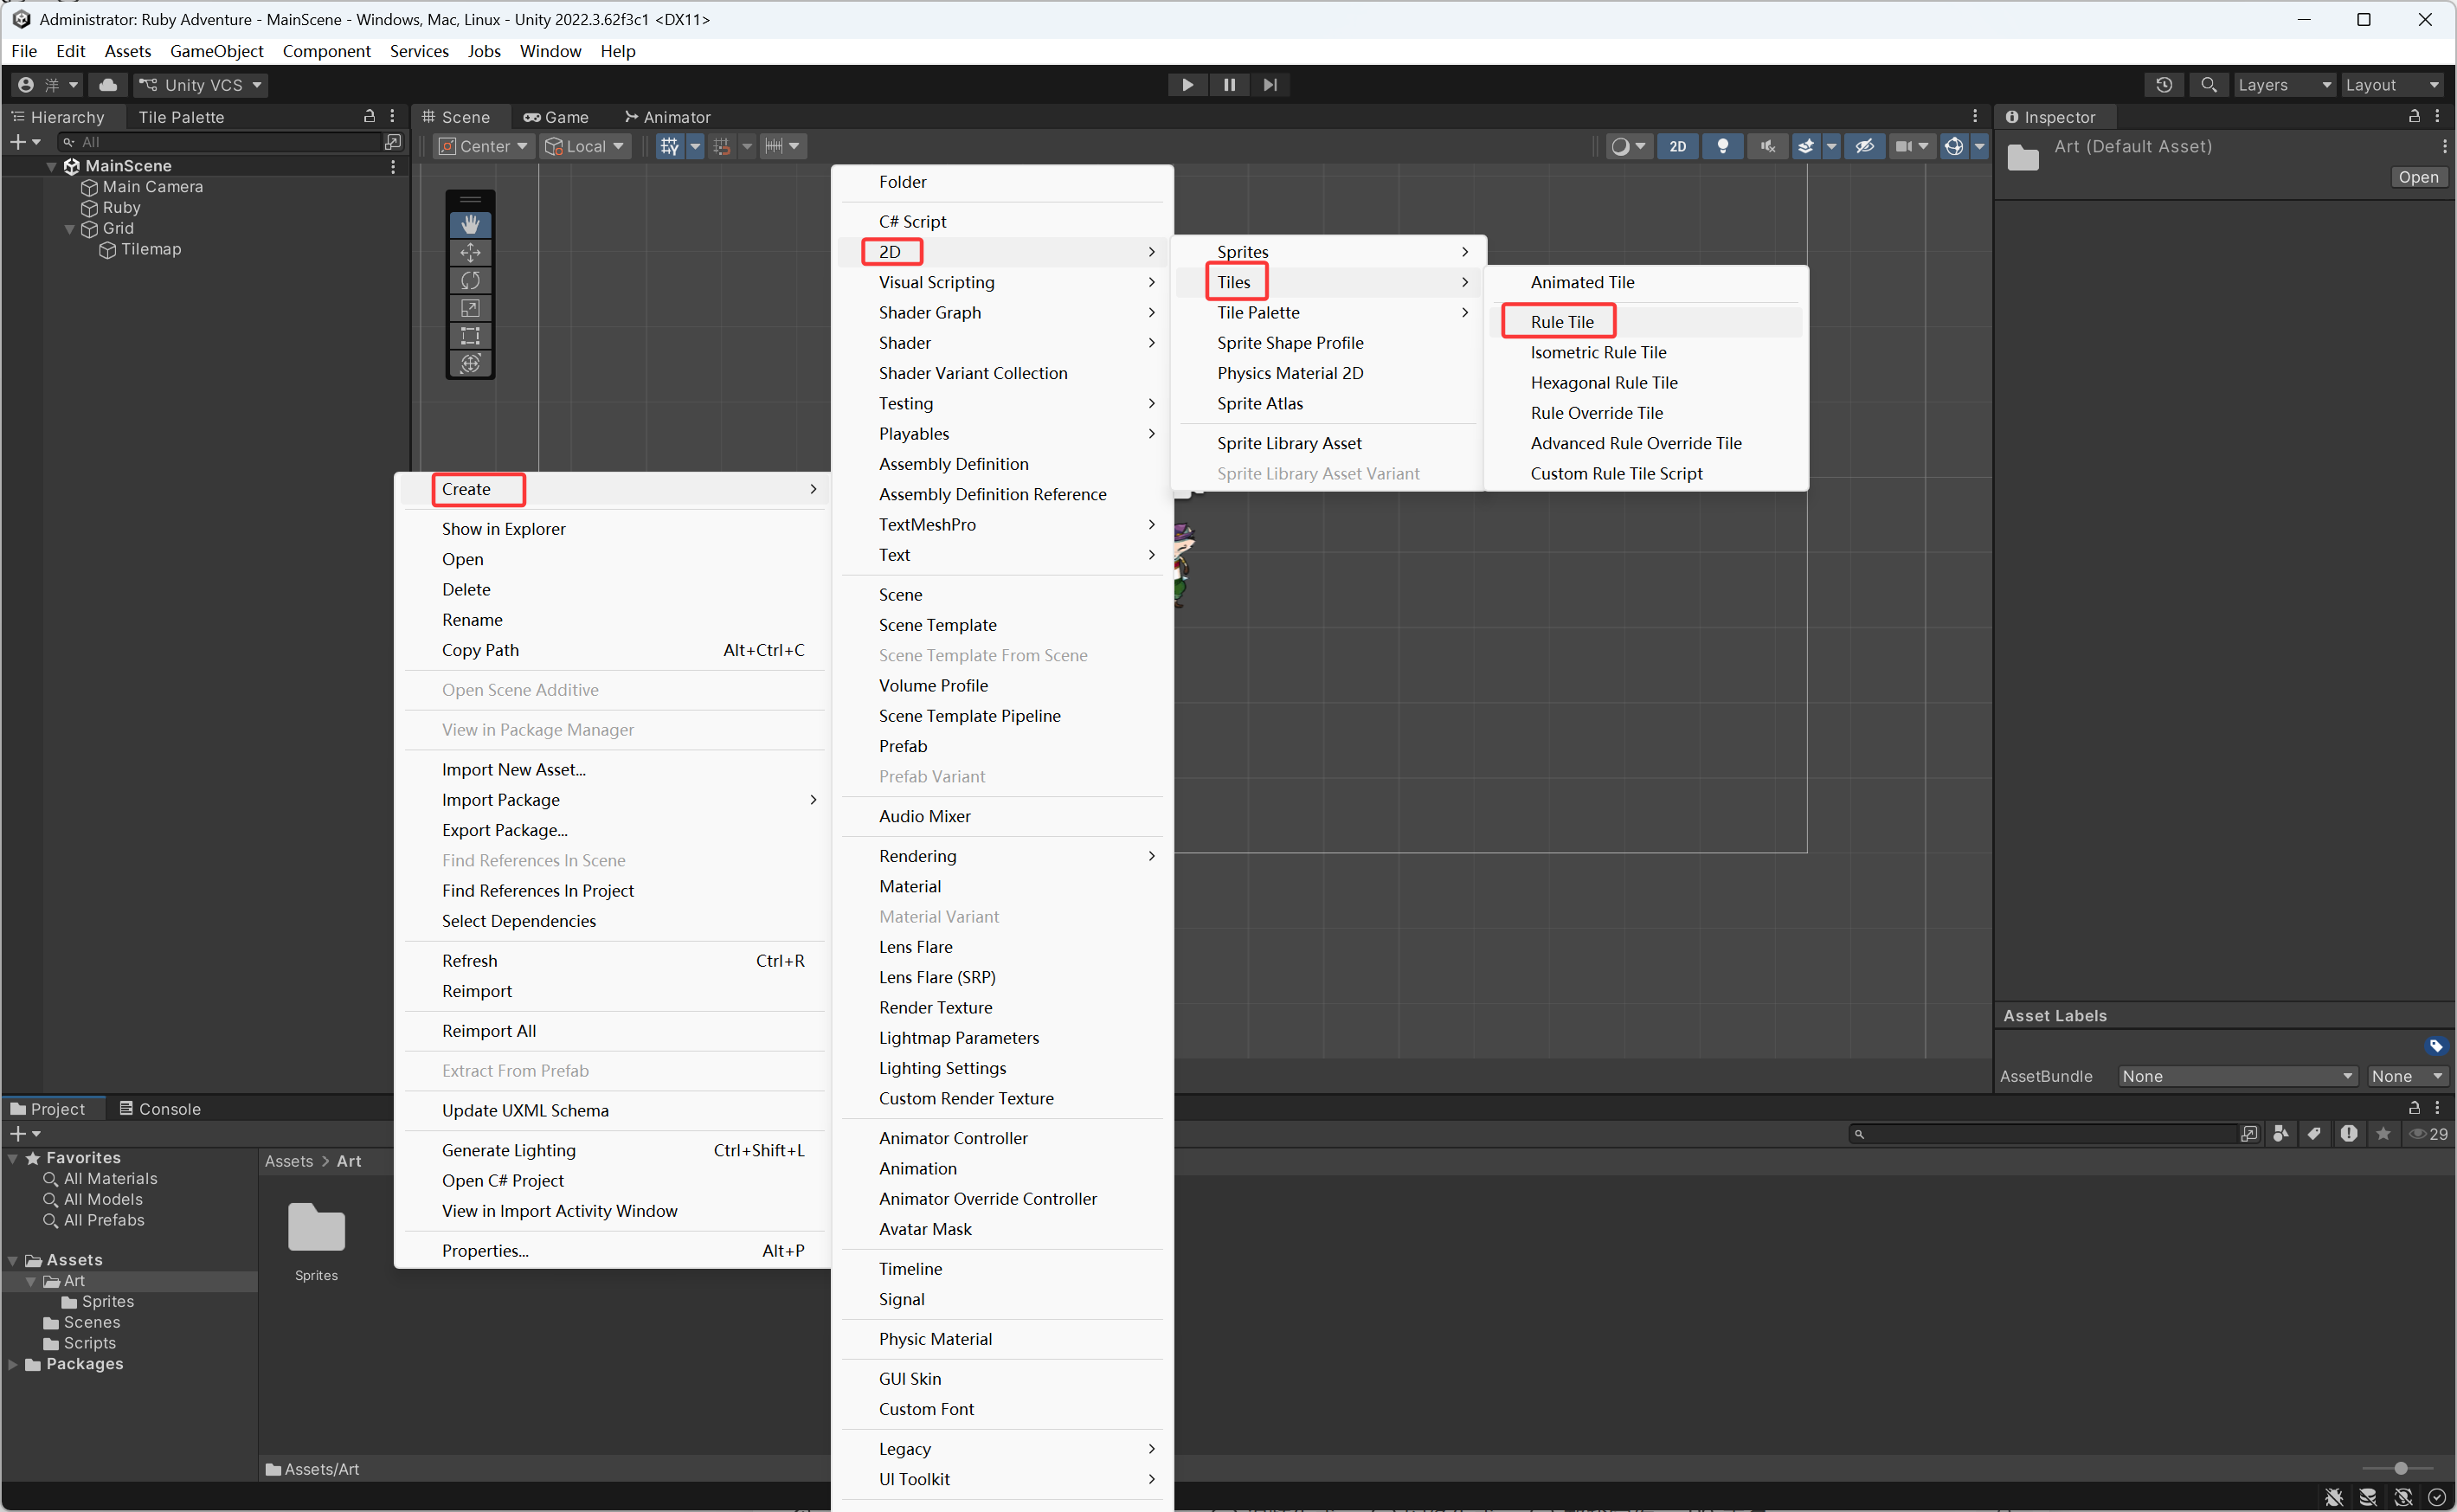Click the Open button in Inspector

pyautogui.click(x=2417, y=177)
